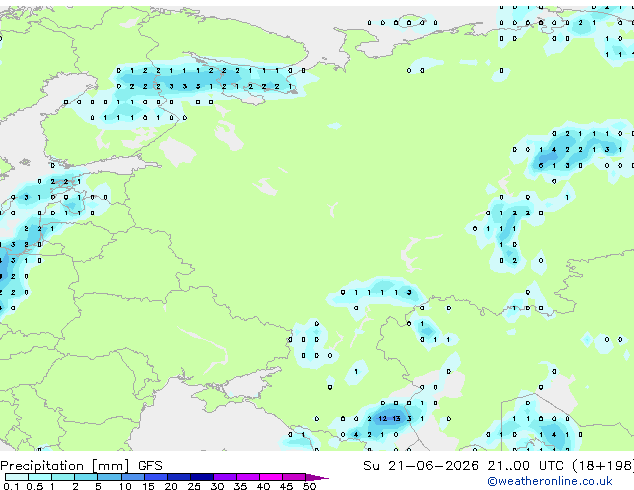The width and height of the screenshot is (634, 490).
Task: Click the '0.5' legend scale label
Action: (x=35, y=486)
